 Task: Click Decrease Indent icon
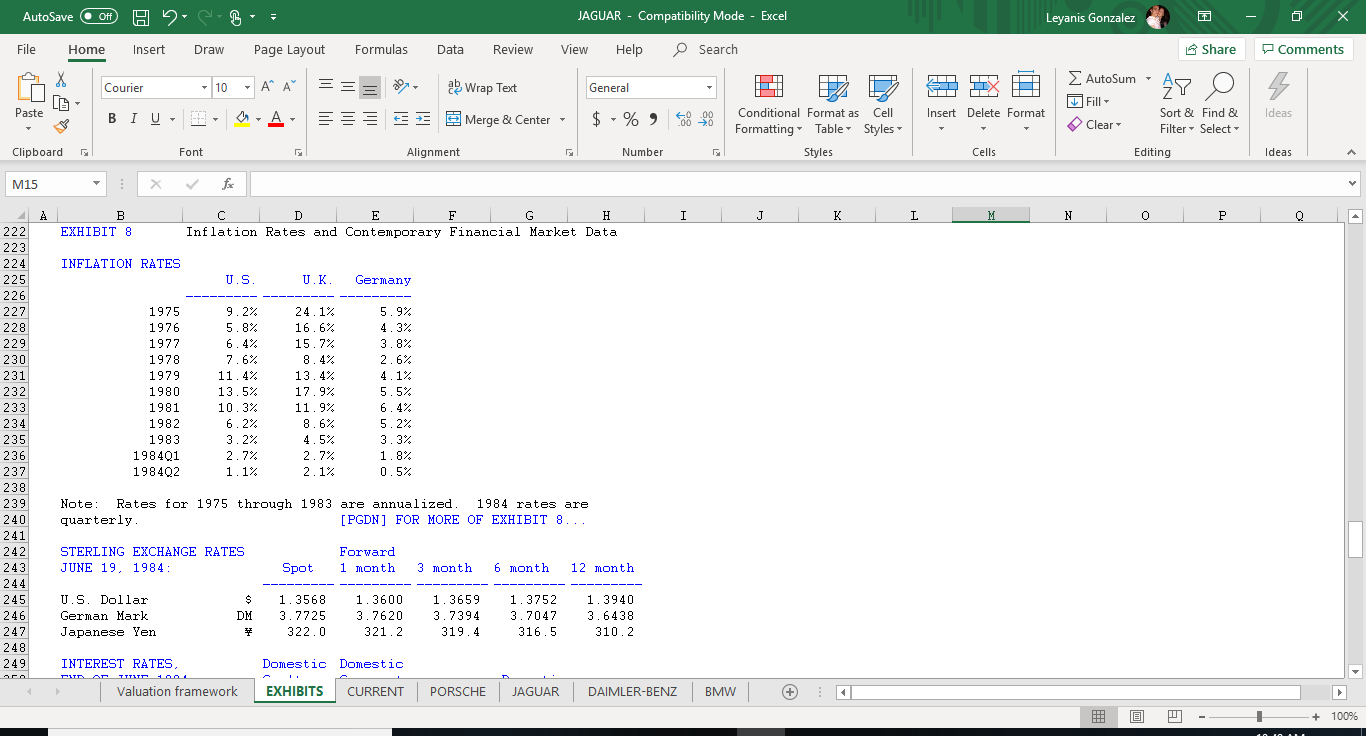400,119
